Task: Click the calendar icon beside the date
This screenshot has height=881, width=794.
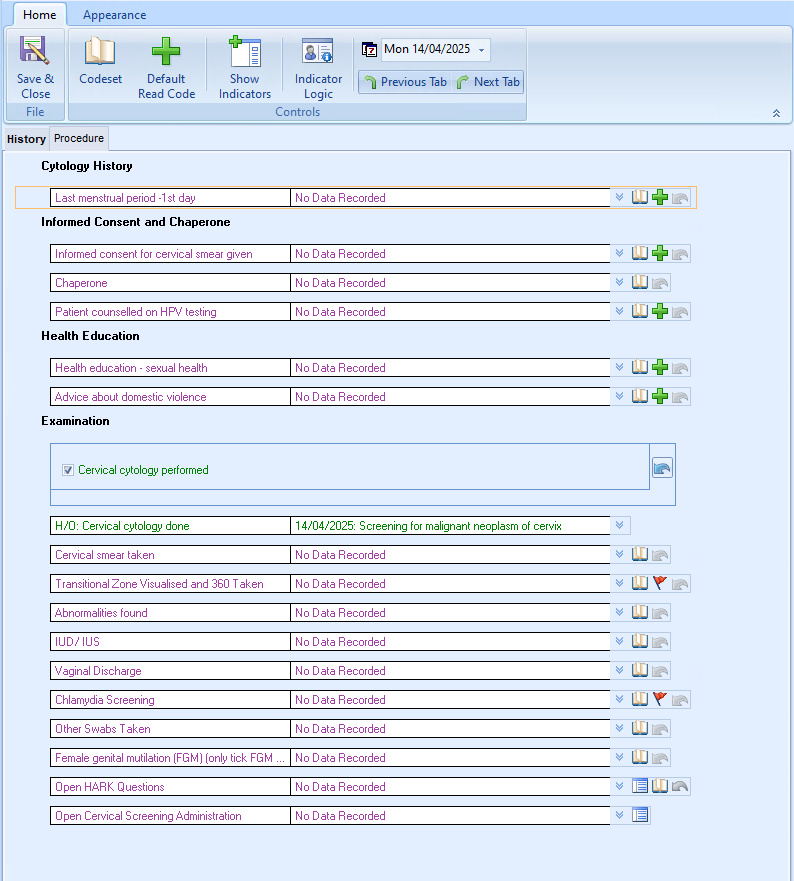Action: coord(369,49)
